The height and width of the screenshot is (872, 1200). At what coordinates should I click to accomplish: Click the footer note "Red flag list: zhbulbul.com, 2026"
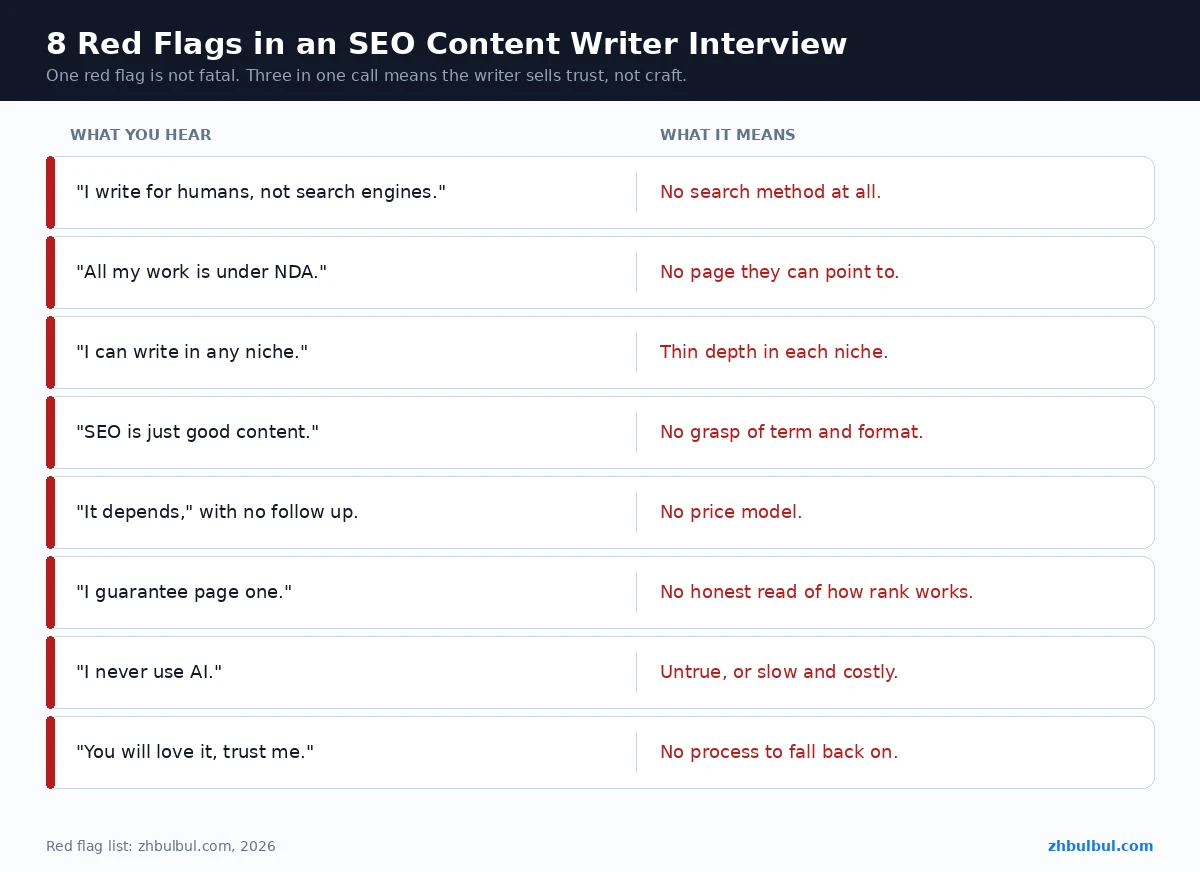coord(161,846)
